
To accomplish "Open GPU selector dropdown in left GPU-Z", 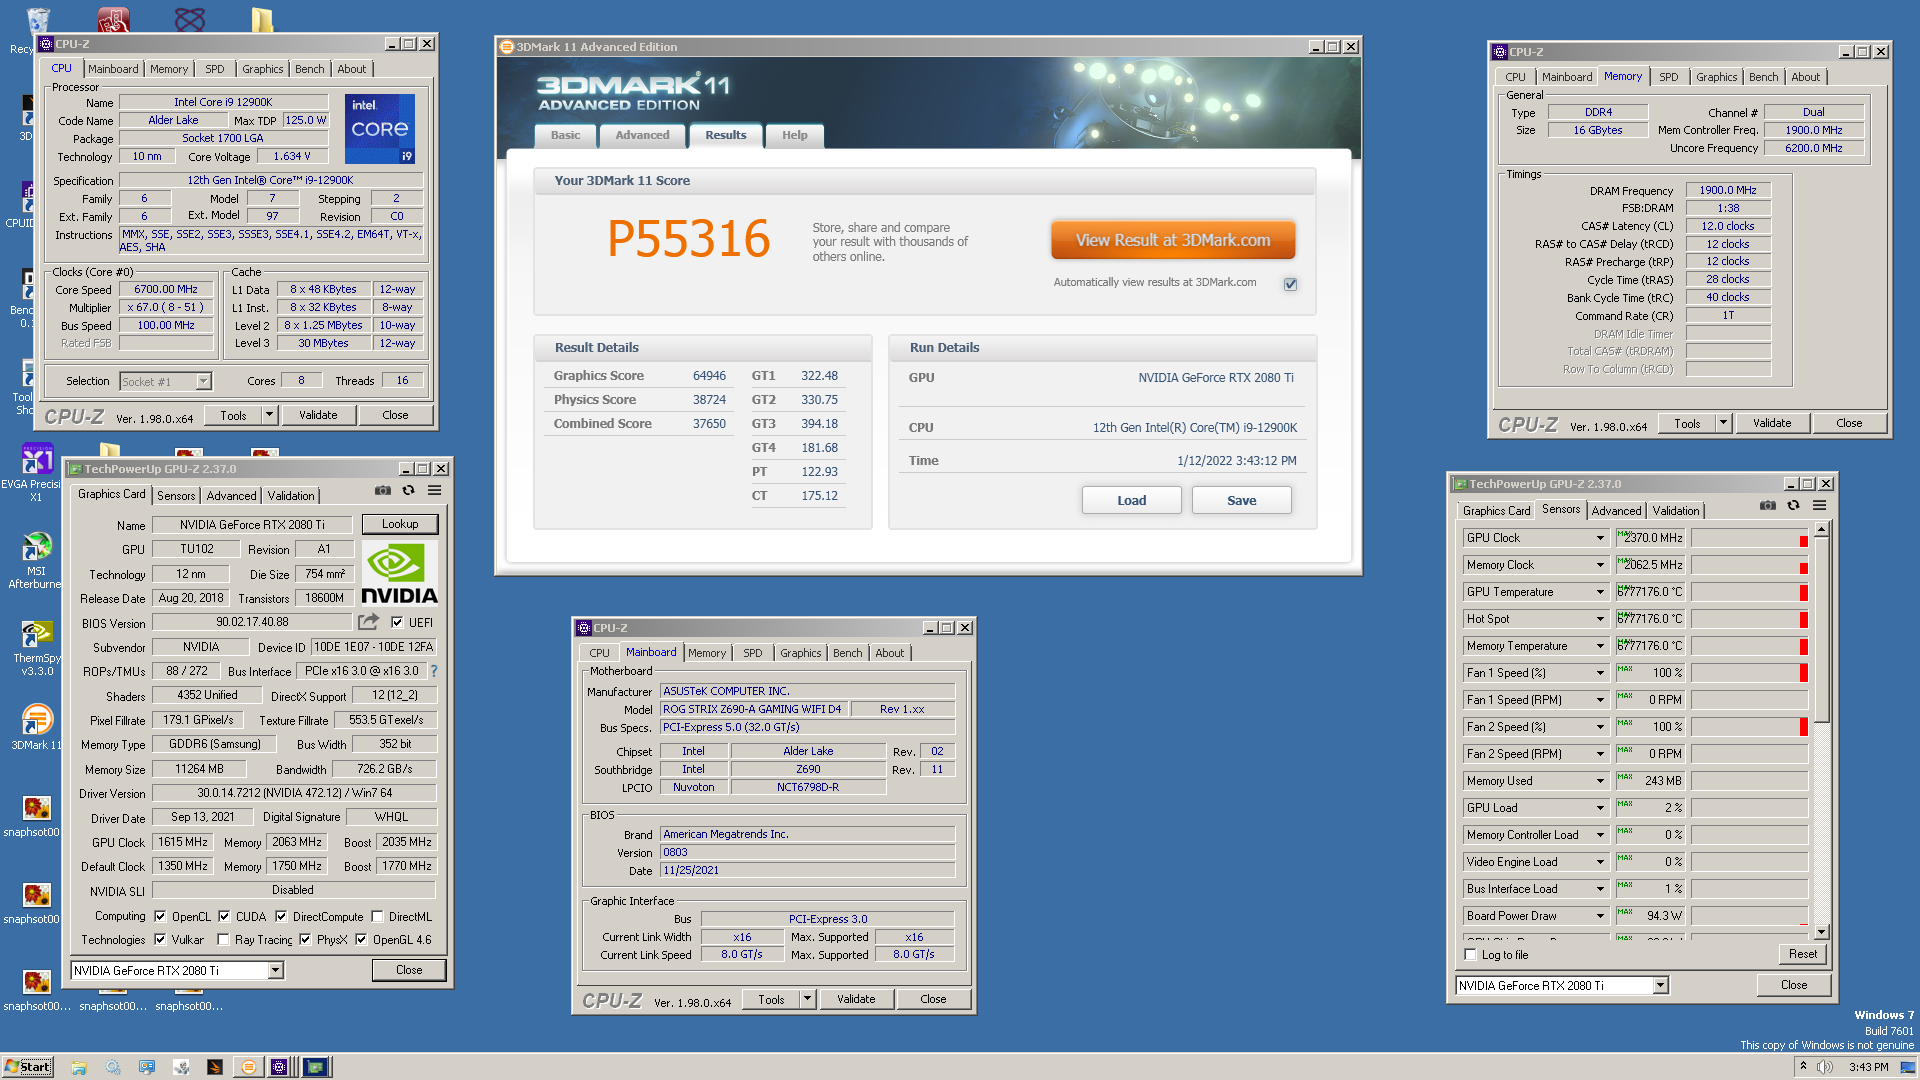I will (275, 970).
